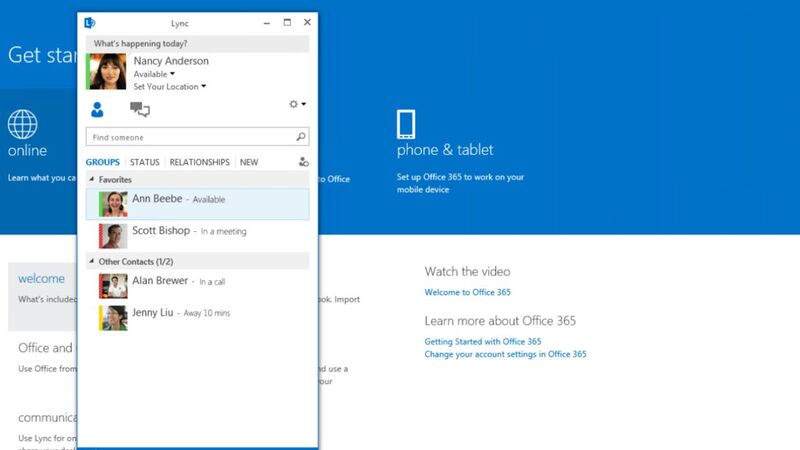
Task: Select the NEW tab
Action: pyautogui.click(x=248, y=162)
